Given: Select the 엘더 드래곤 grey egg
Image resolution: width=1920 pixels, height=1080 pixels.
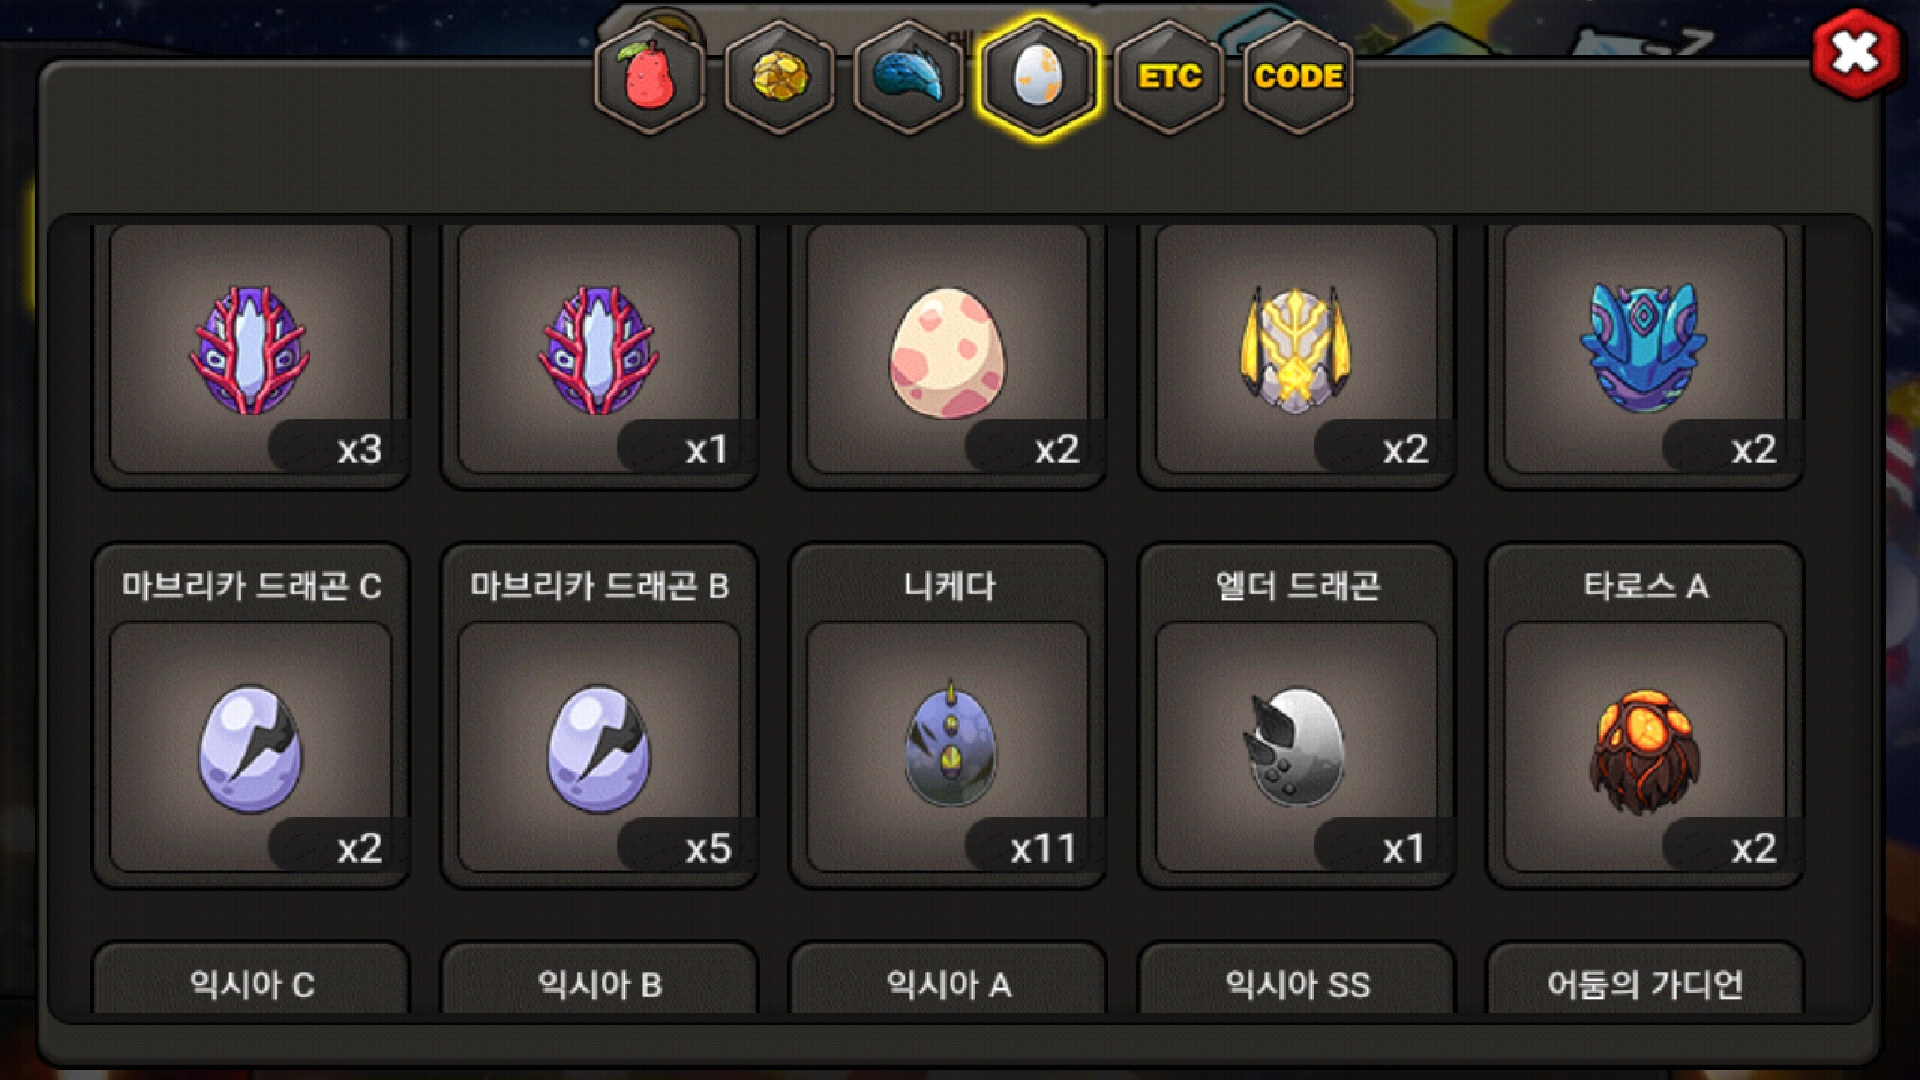Looking at the screenshot, I should click(x=1297, y=716).
